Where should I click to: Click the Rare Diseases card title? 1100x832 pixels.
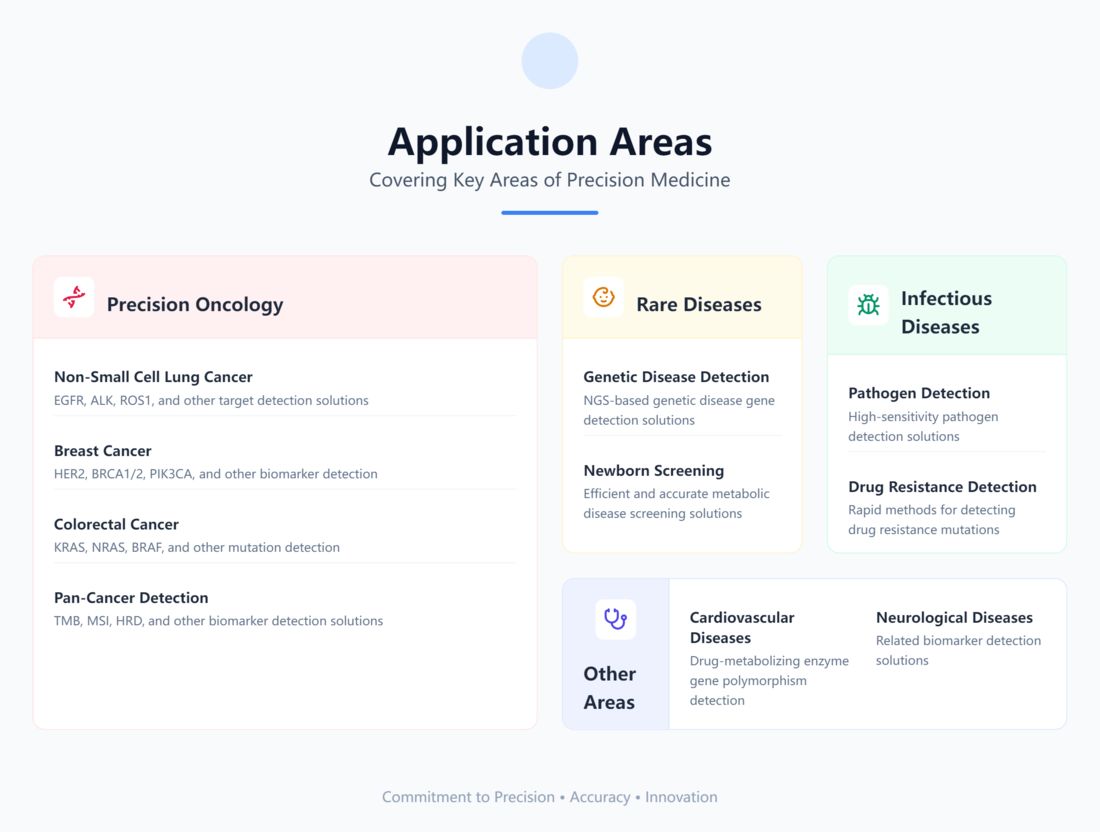coord(699,305)
